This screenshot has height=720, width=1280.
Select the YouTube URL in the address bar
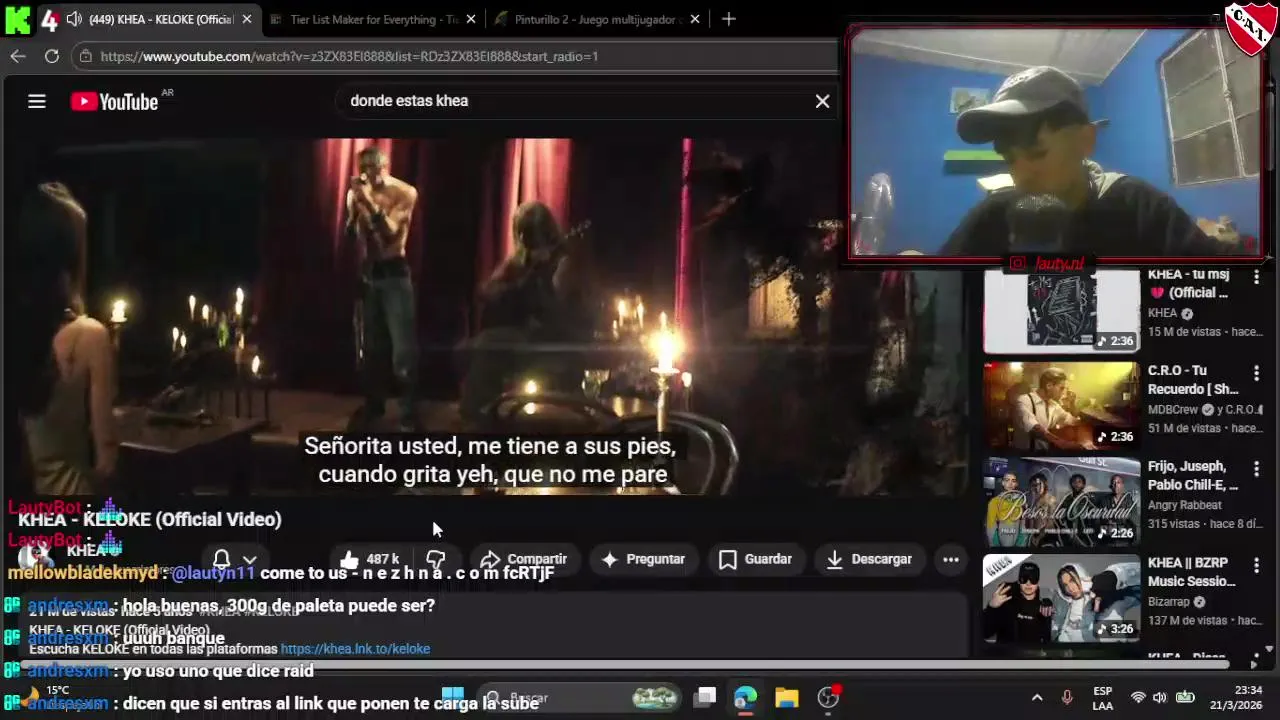[349, 56]
